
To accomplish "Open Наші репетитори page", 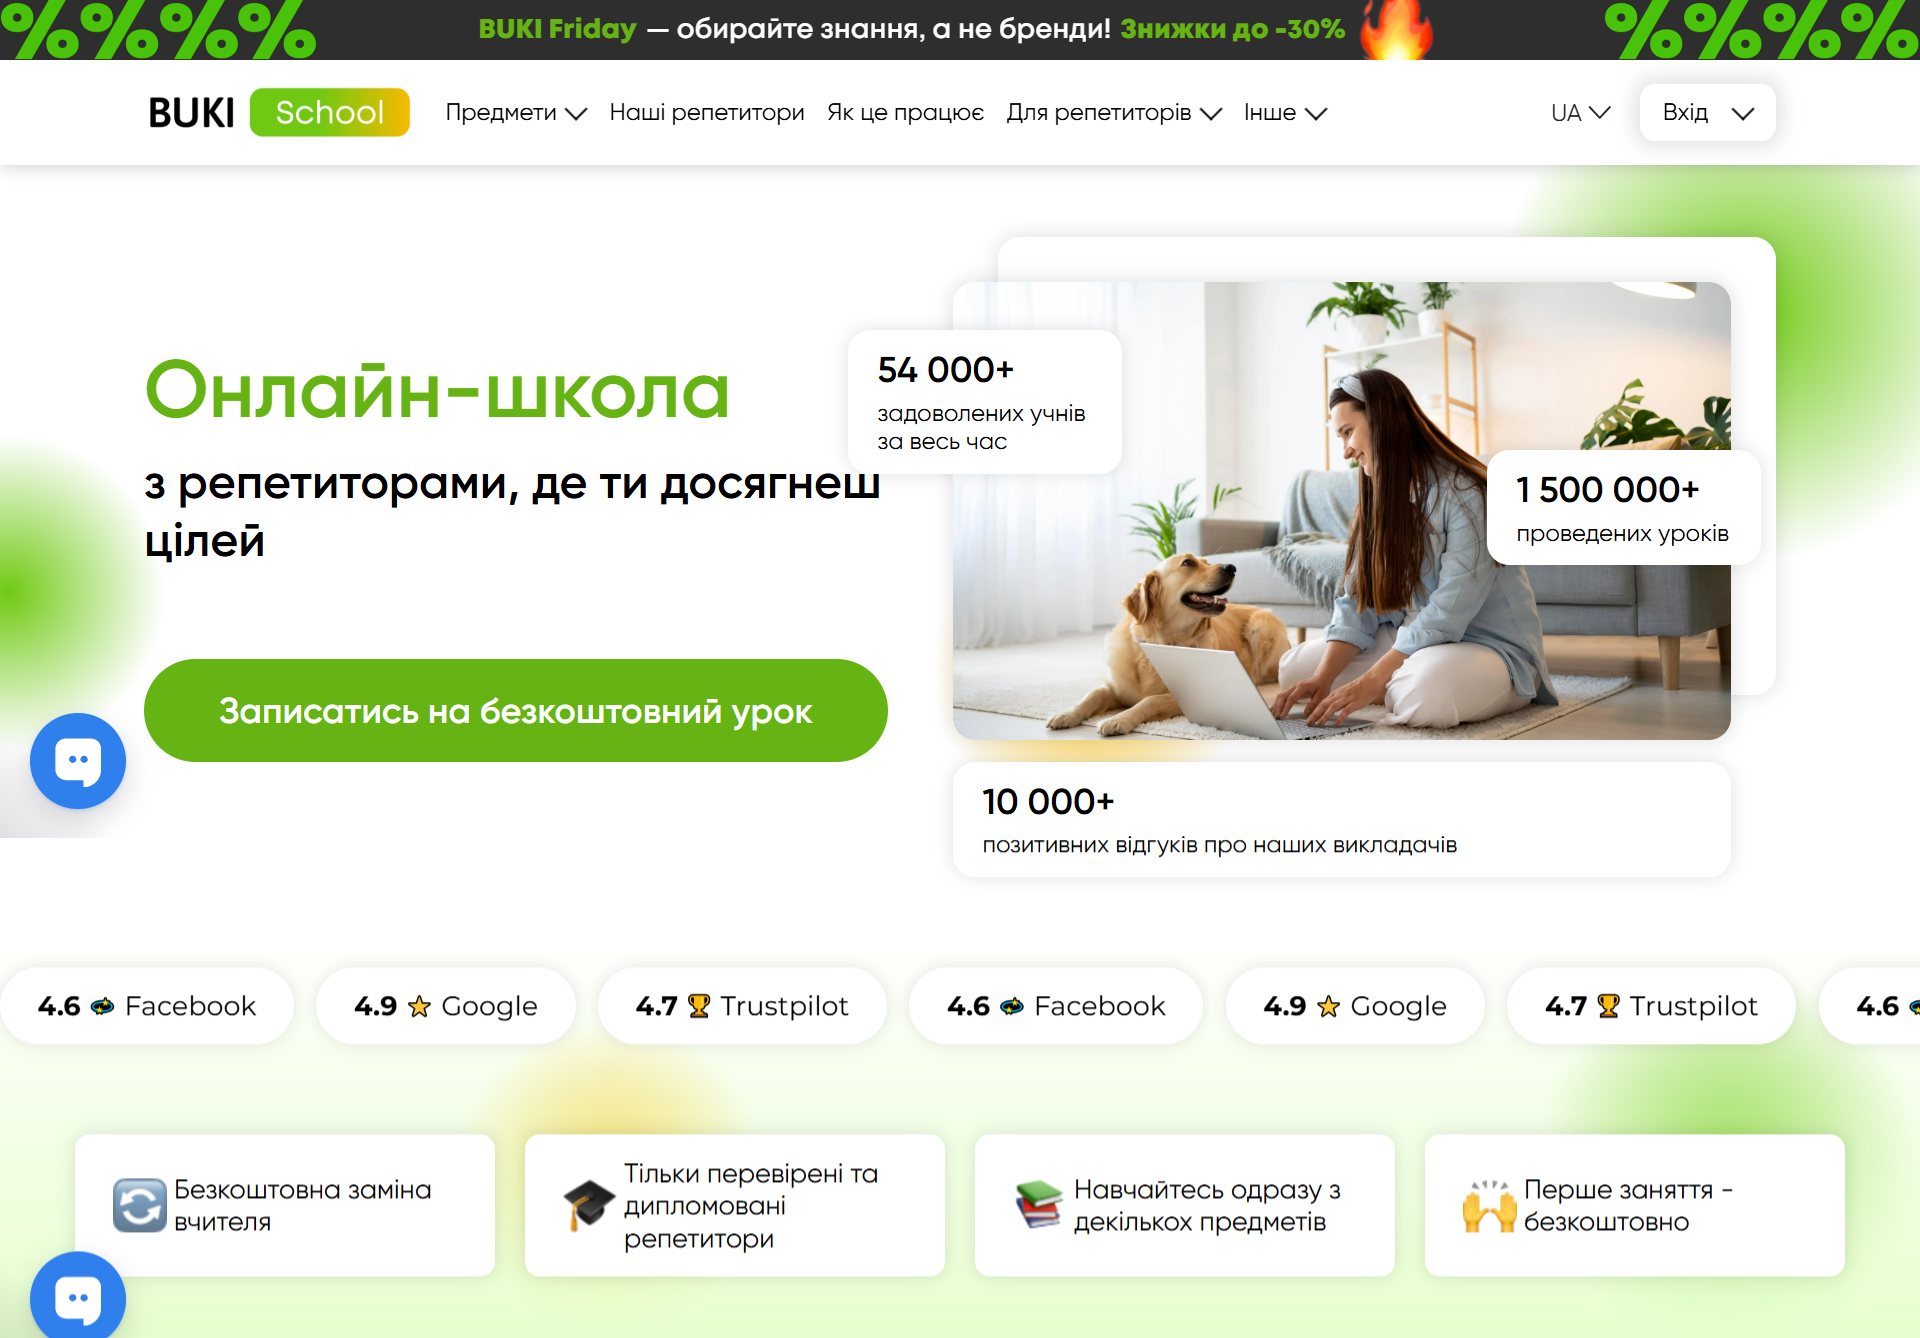I will coord(707,113).
